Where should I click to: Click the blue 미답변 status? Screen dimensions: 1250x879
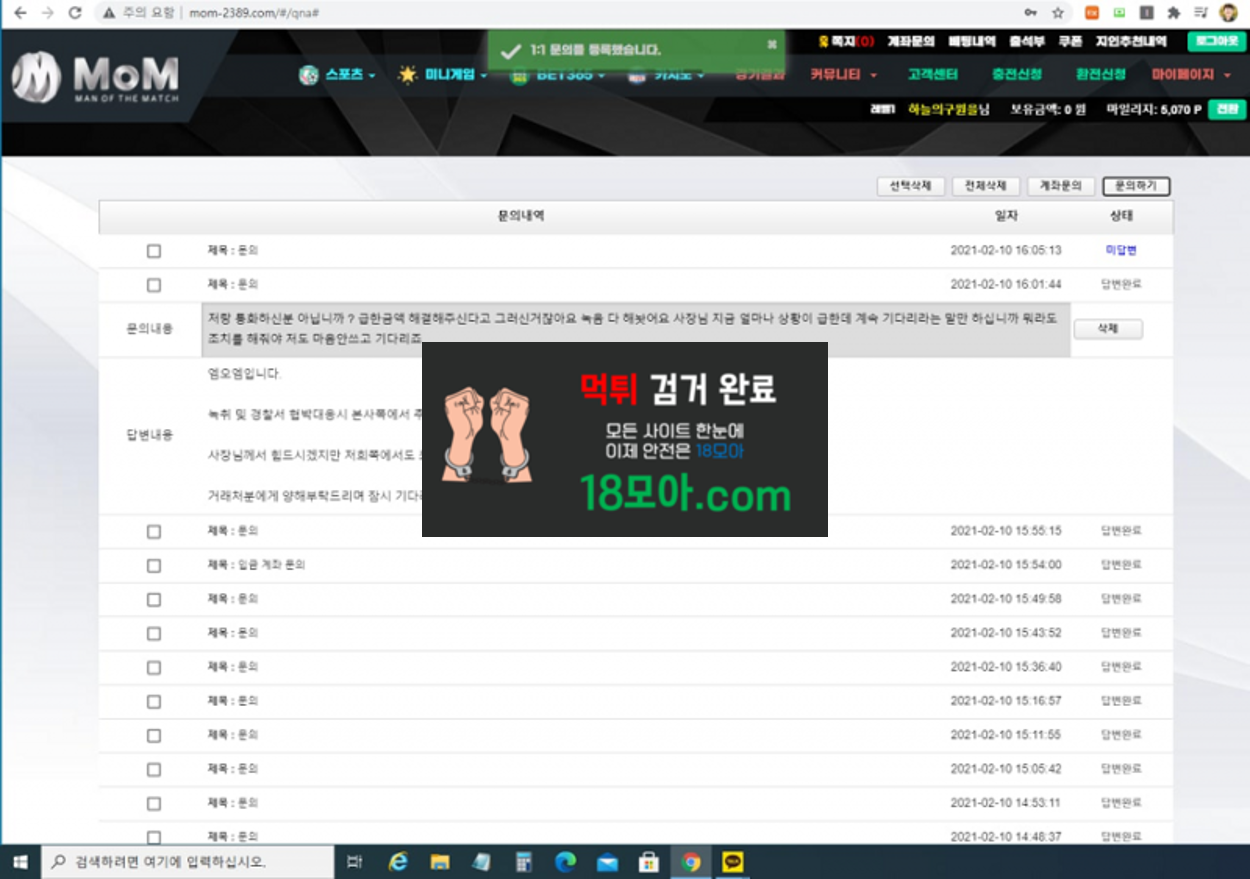[1121, 250]
